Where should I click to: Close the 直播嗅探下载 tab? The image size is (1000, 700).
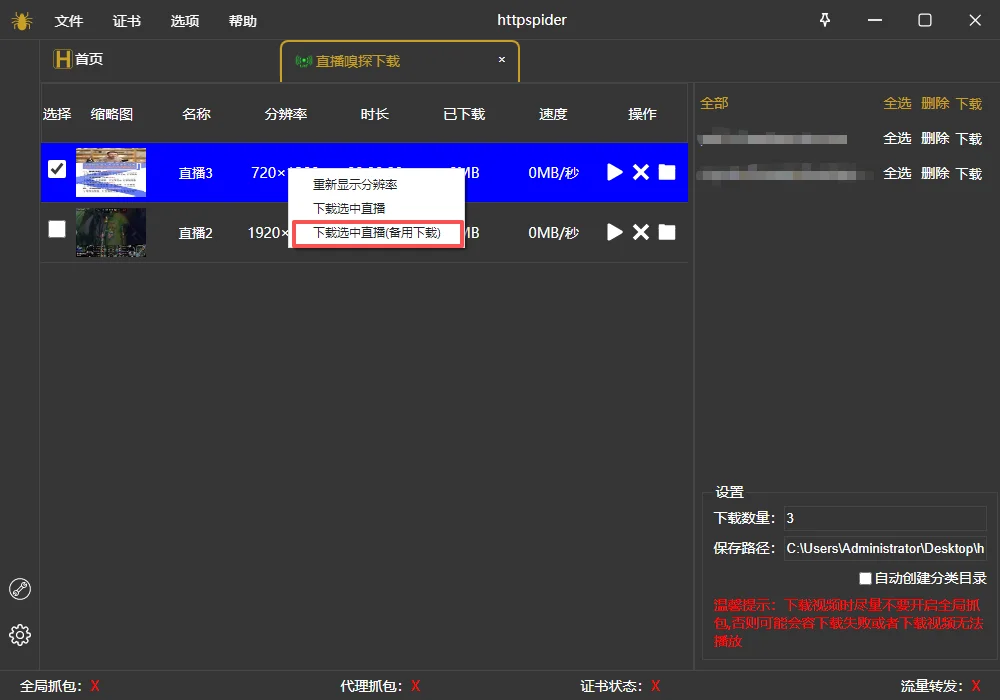pos(502,59)
